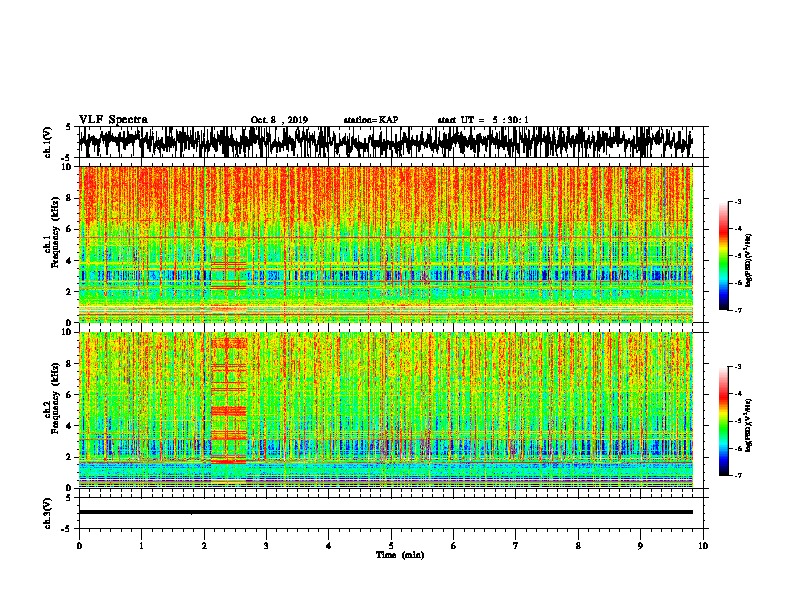The width and height of the screenshot is (792, 612).
Task: Click the ch.2 Frequency (kHz) axis label
Action: pyautogui.click(x=52, y=398)
